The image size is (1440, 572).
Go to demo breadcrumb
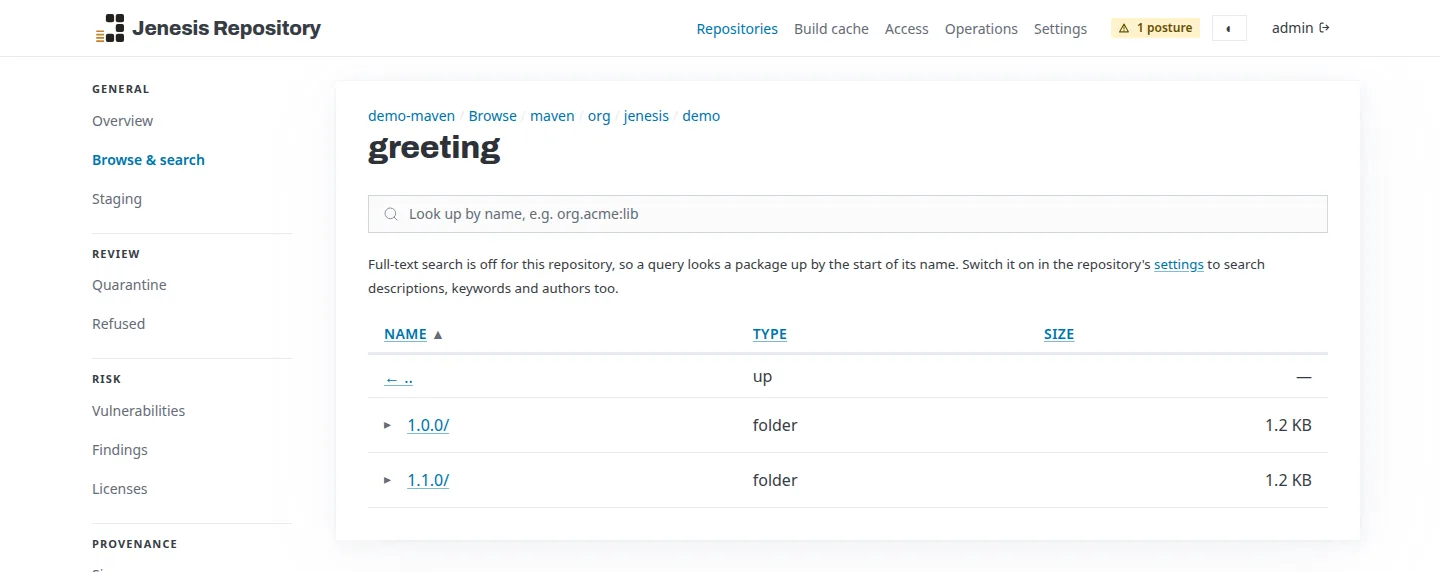coord(701,116)
